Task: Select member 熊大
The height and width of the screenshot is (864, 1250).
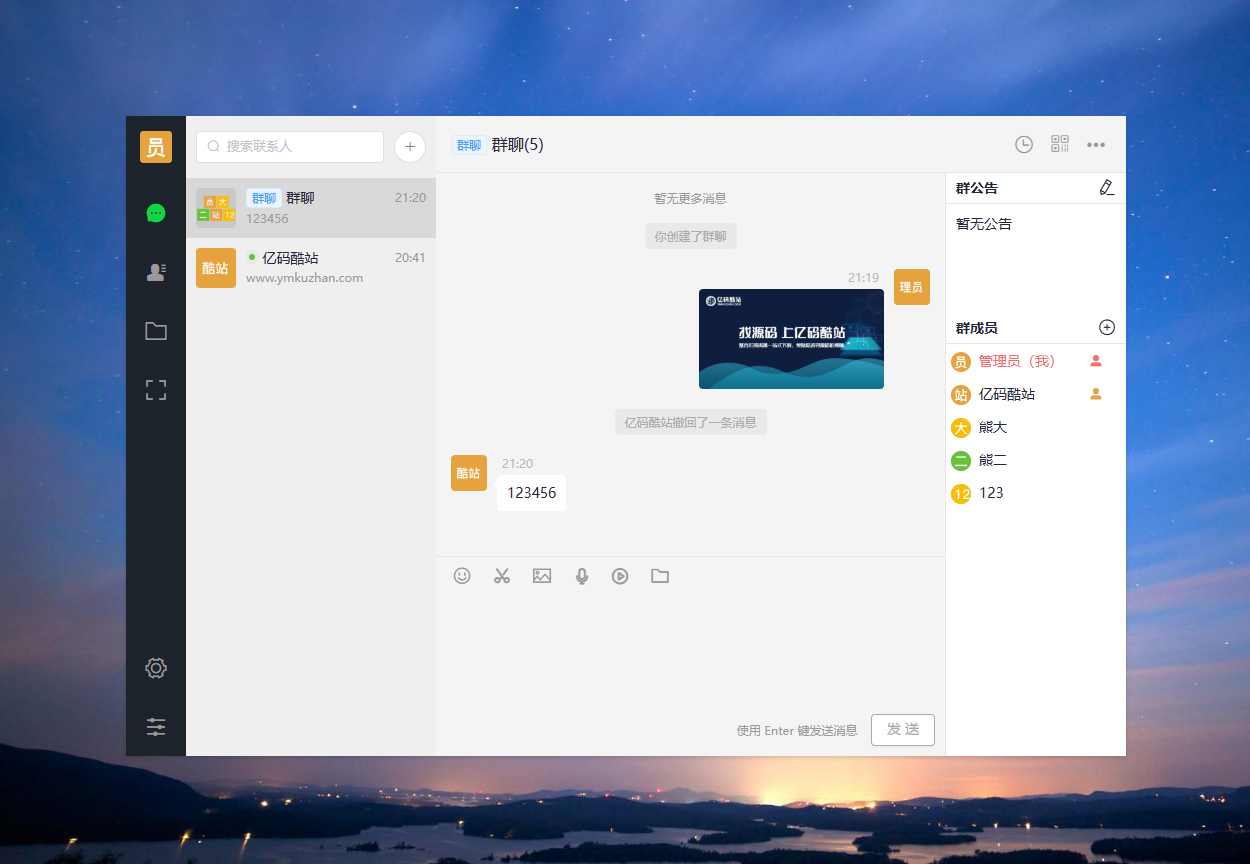Action: pos(1035,427)
